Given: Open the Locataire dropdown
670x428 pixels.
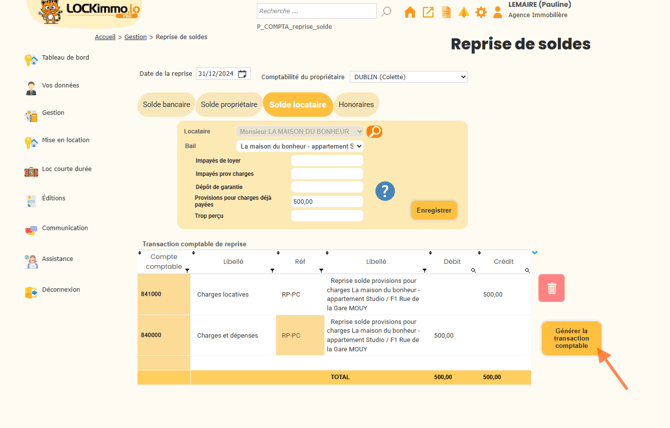Looking at the screenshot, I should [300, 132].
